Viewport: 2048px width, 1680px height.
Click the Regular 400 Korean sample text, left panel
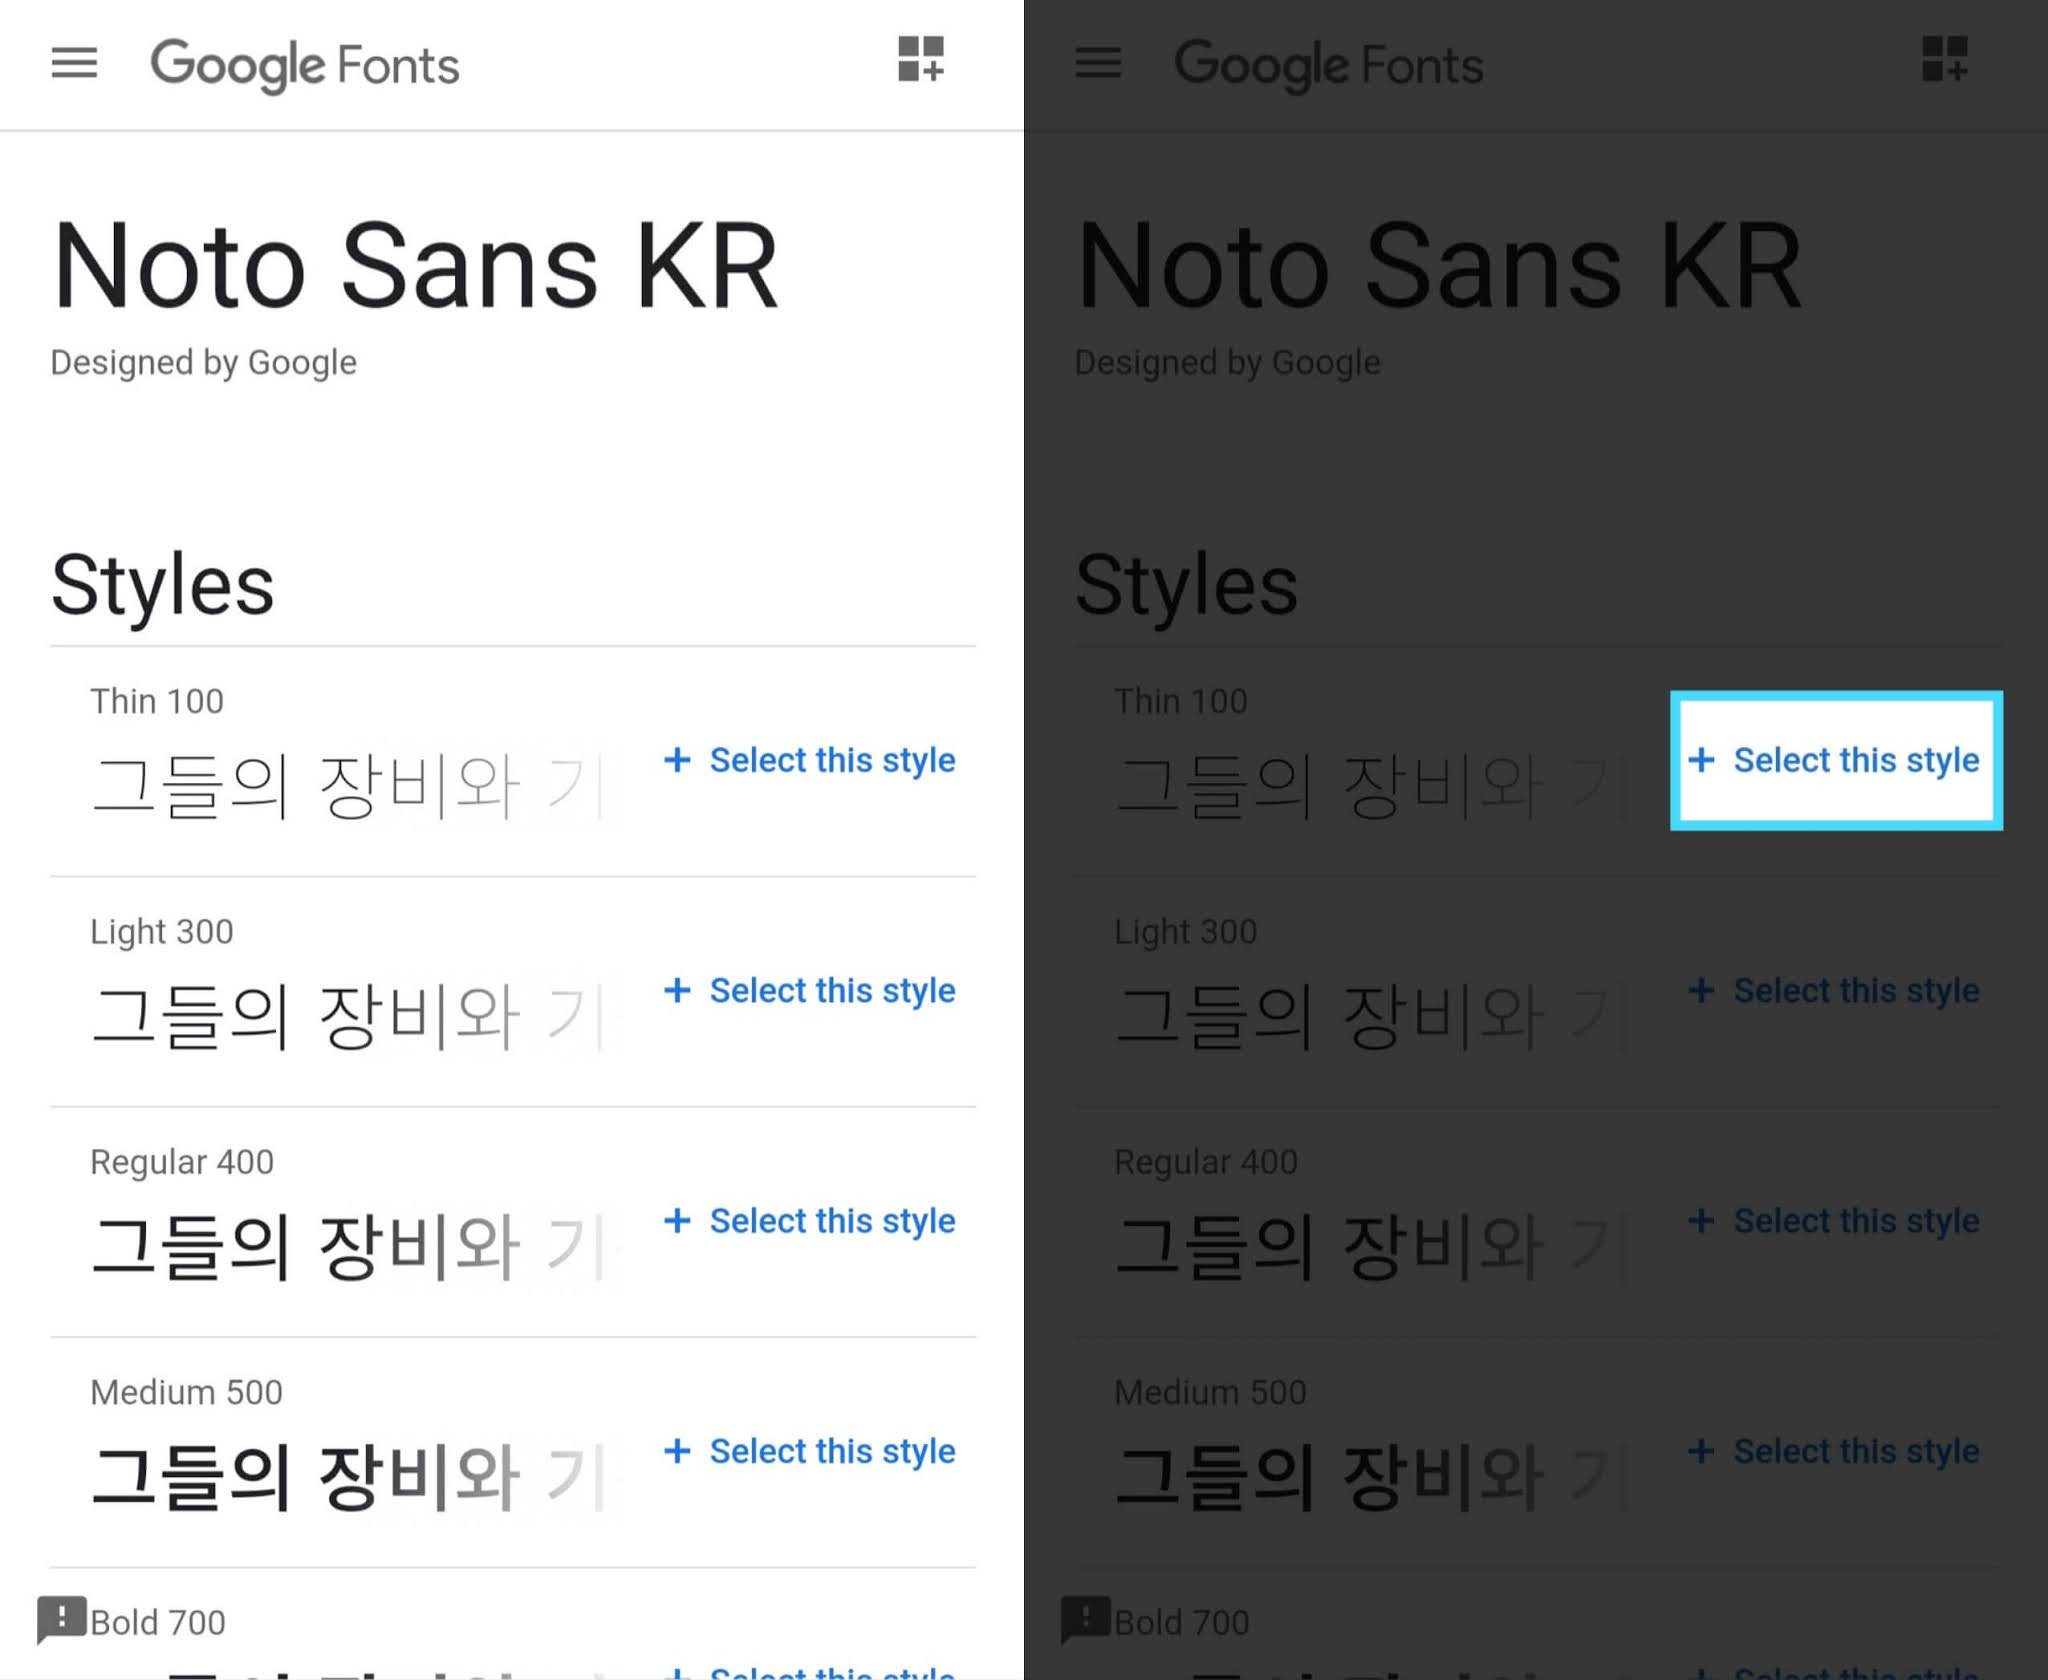click(x=348, y=1247)
